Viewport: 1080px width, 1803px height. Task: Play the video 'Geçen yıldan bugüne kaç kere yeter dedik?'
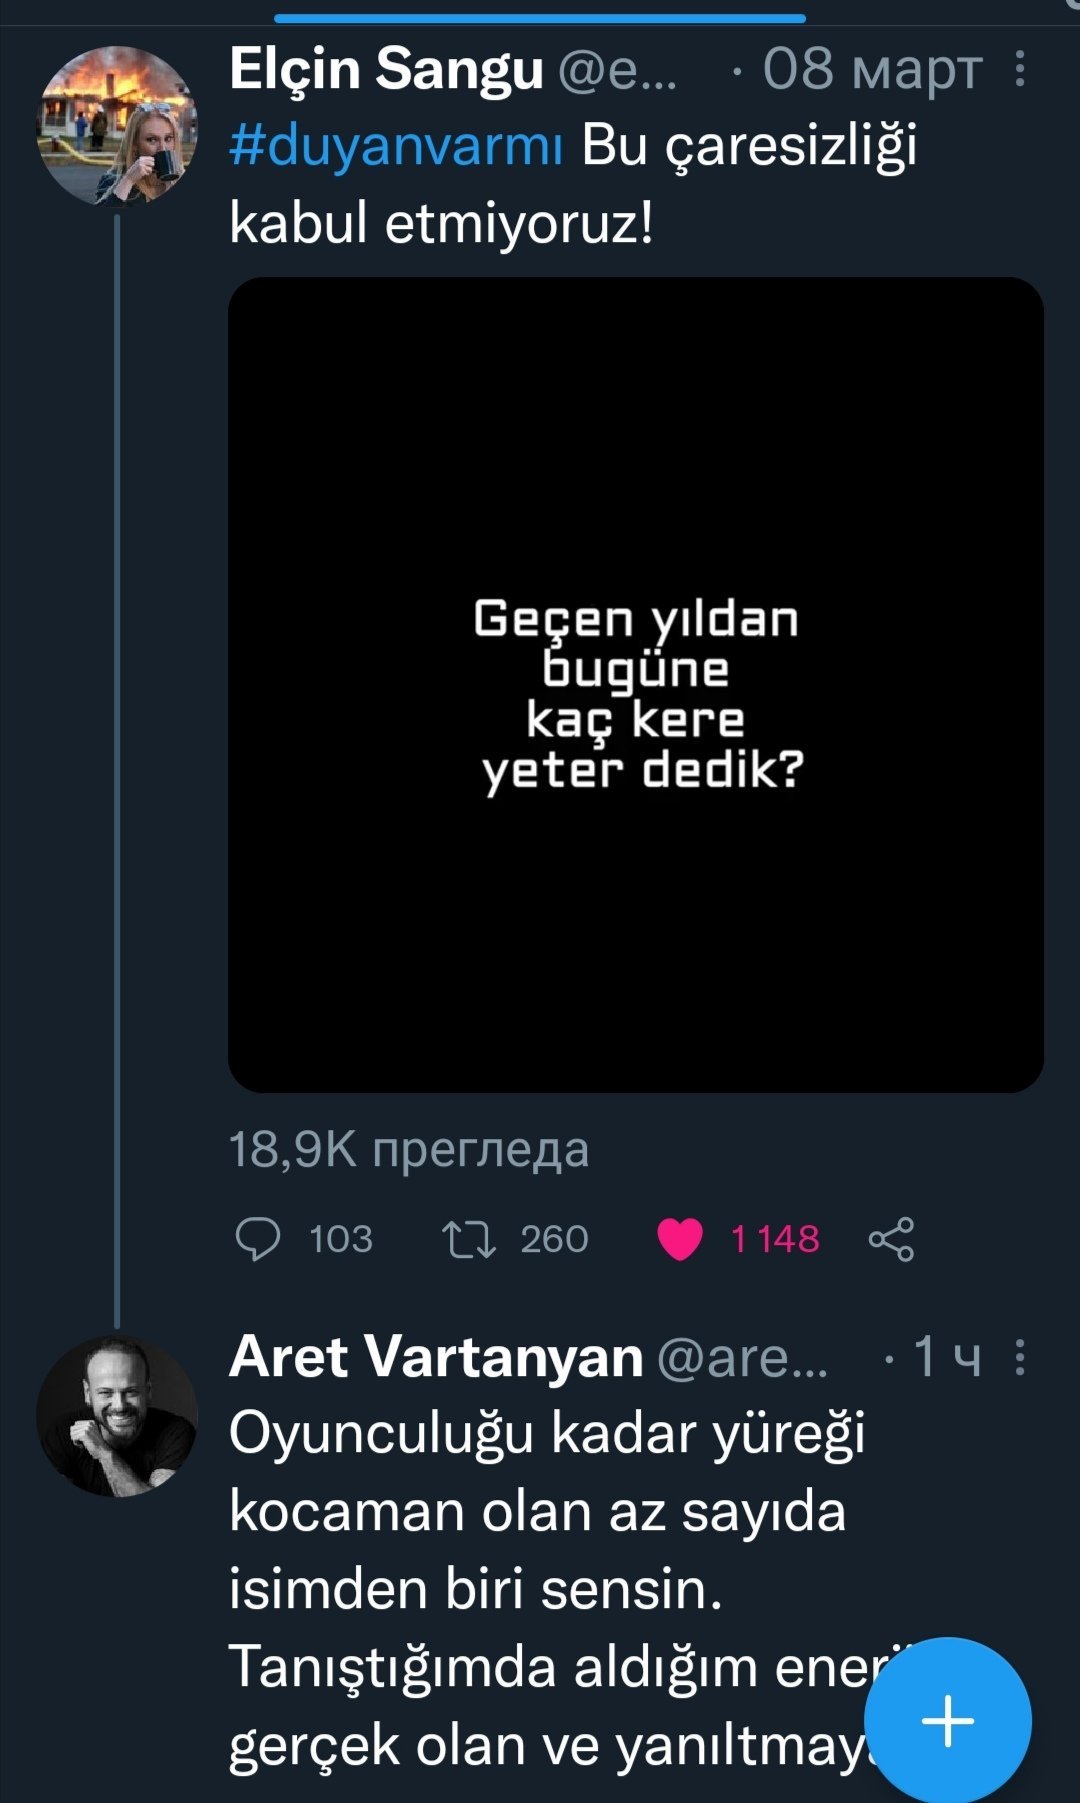coord(636,684)
